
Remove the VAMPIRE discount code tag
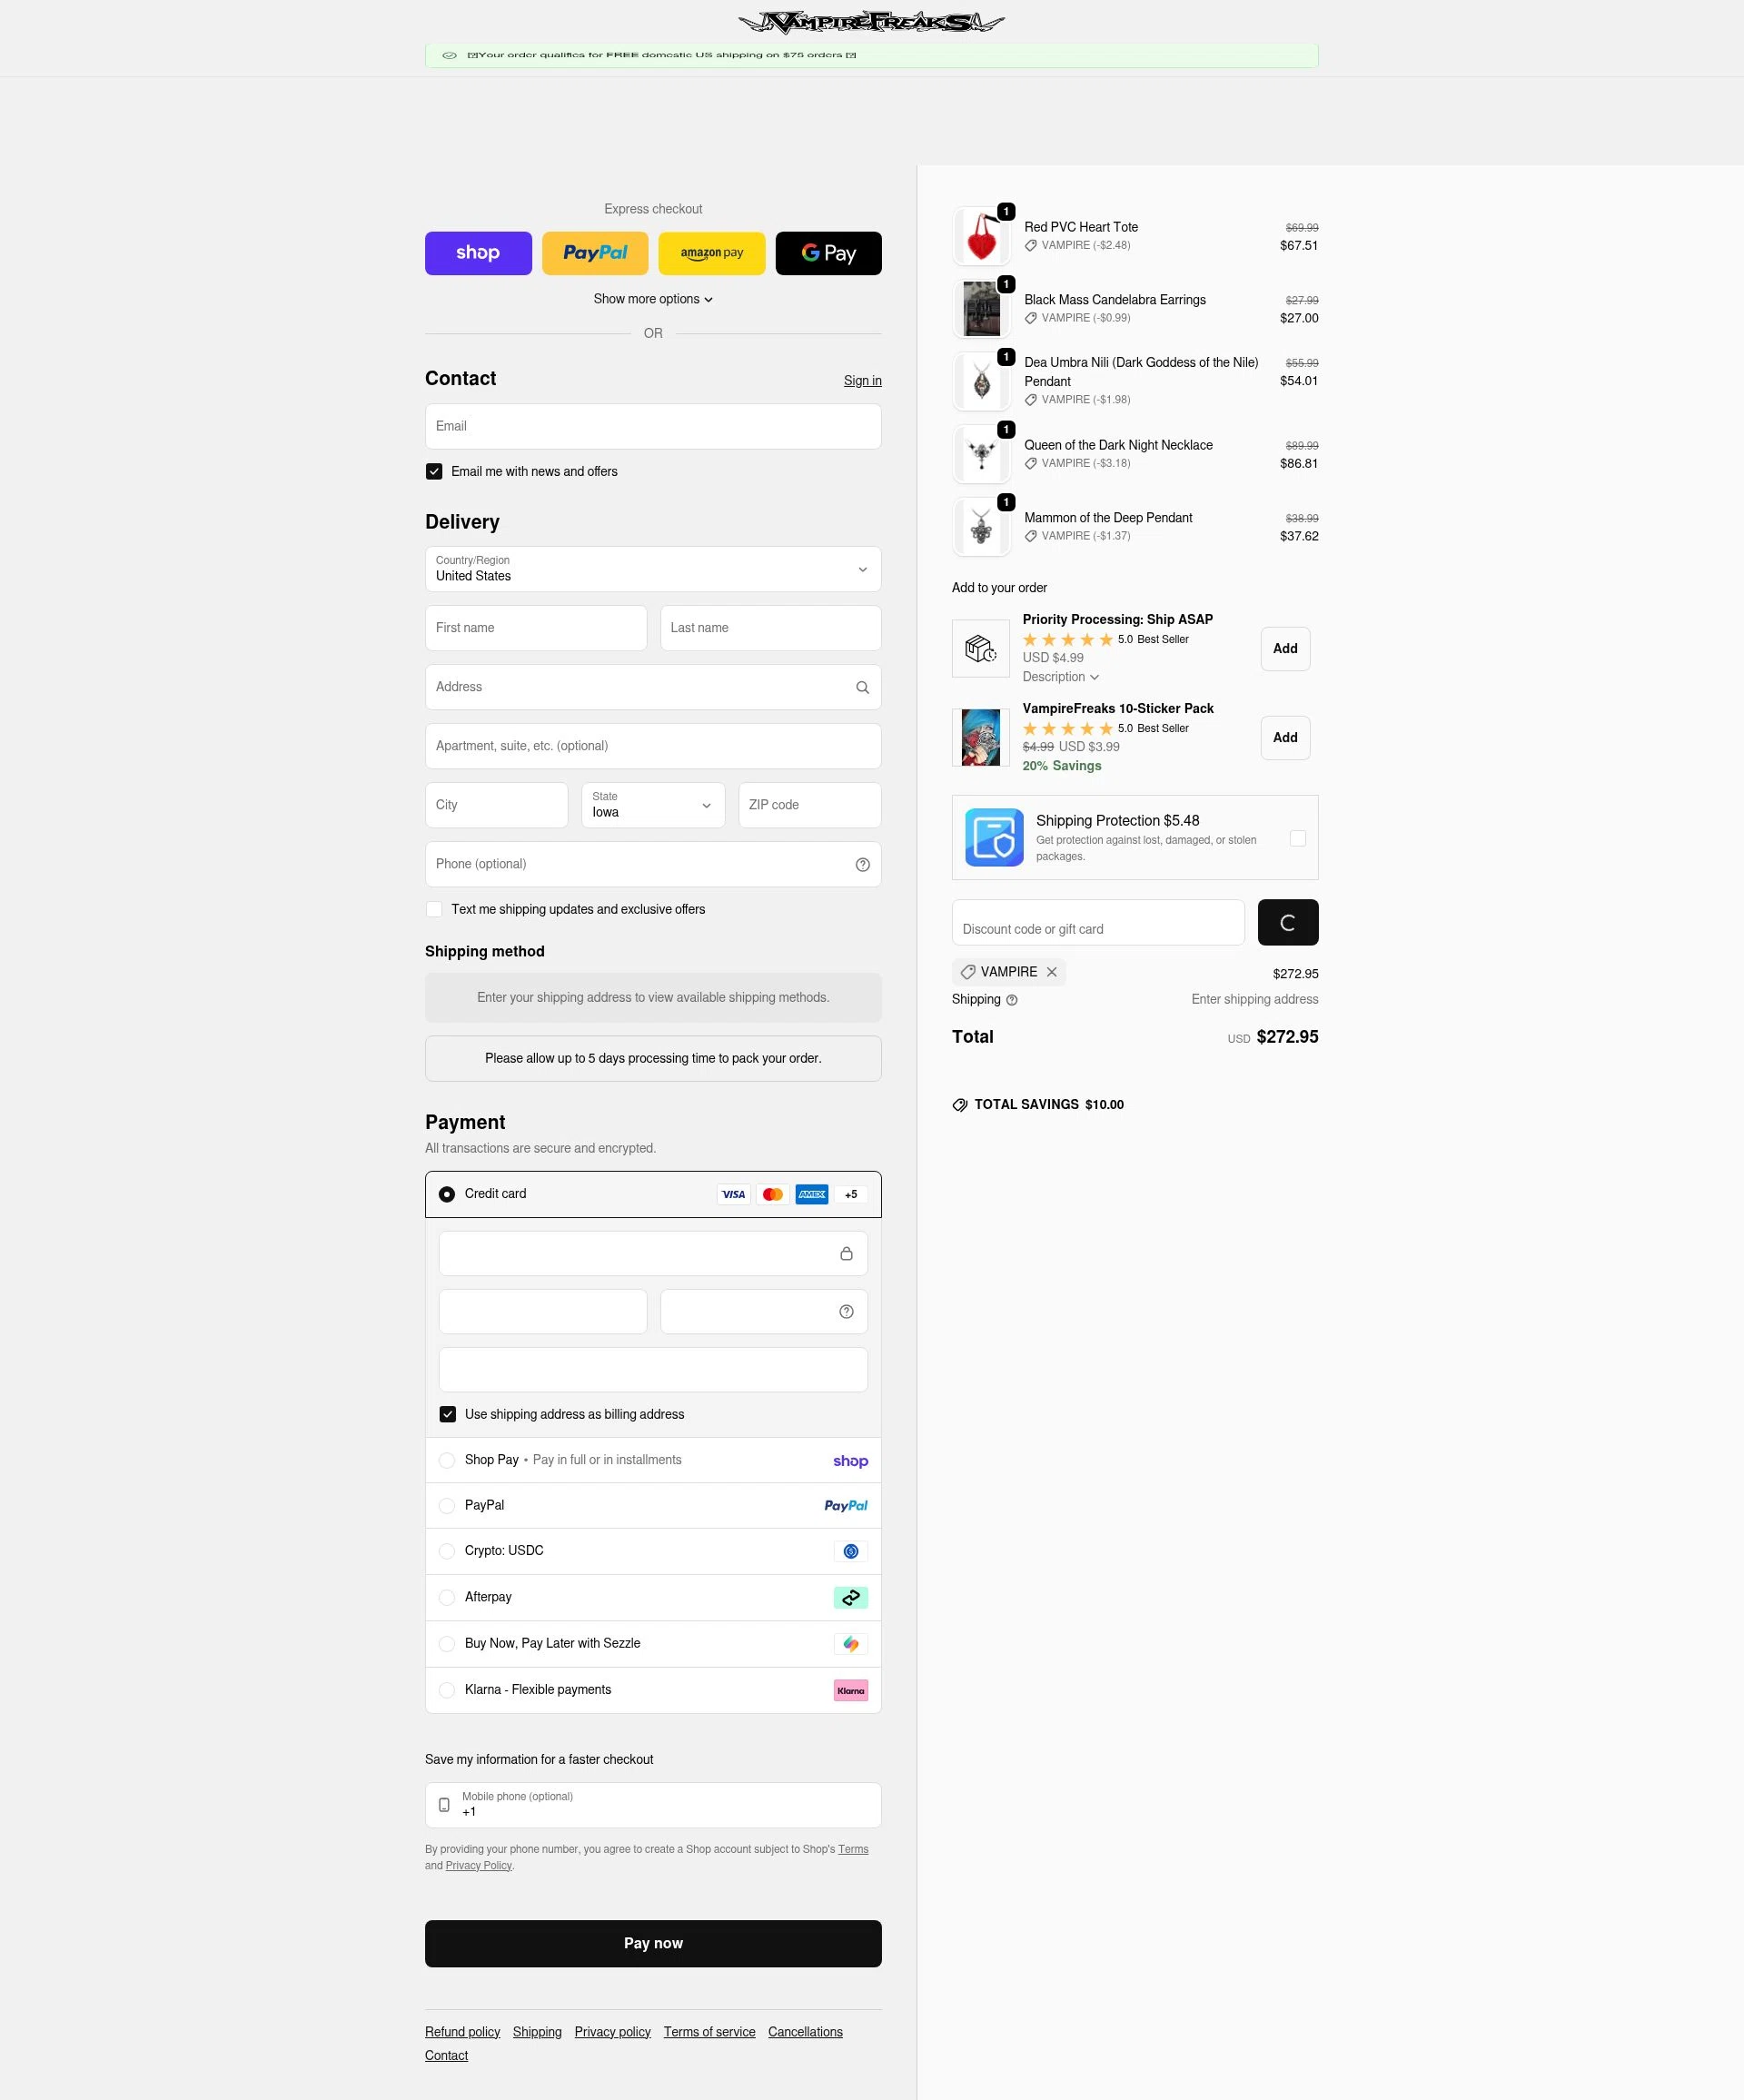pos(1052,972)
